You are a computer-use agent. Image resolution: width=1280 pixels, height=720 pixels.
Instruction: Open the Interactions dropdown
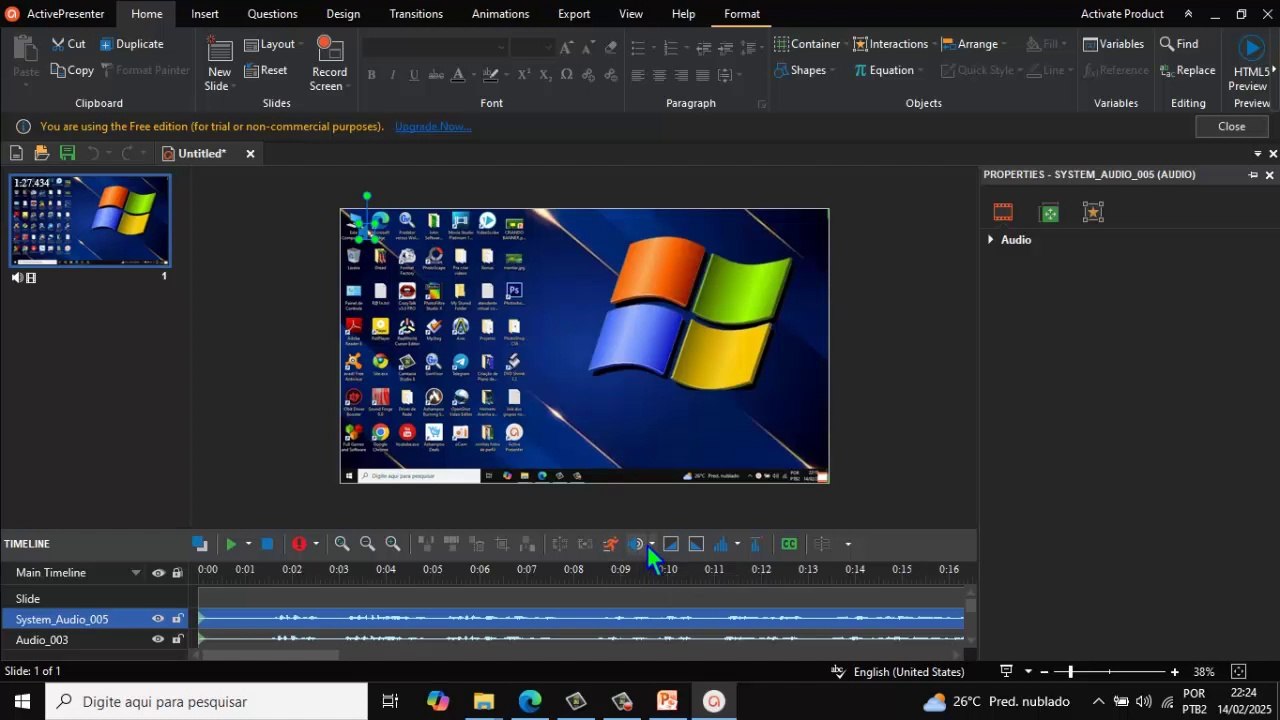[x=893, y=44]
